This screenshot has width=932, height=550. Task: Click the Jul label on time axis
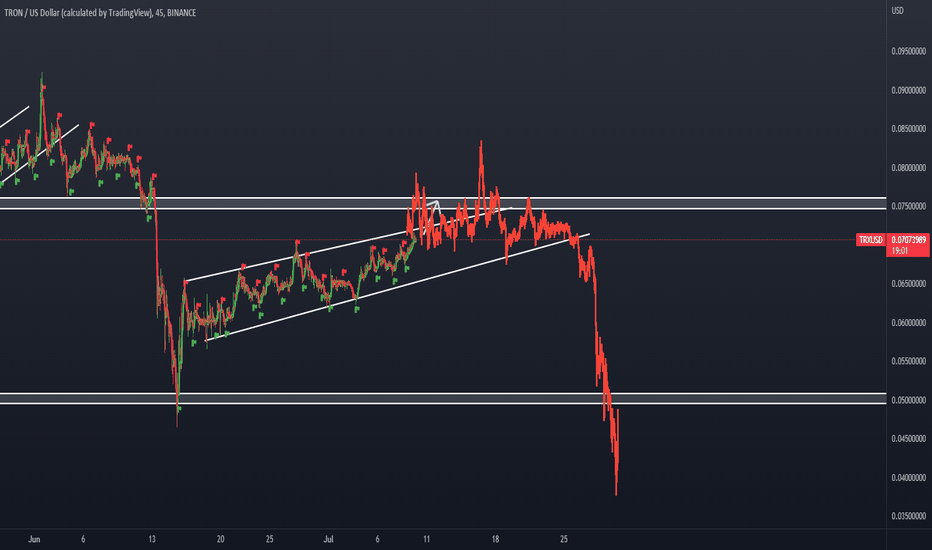pos(328,539)
